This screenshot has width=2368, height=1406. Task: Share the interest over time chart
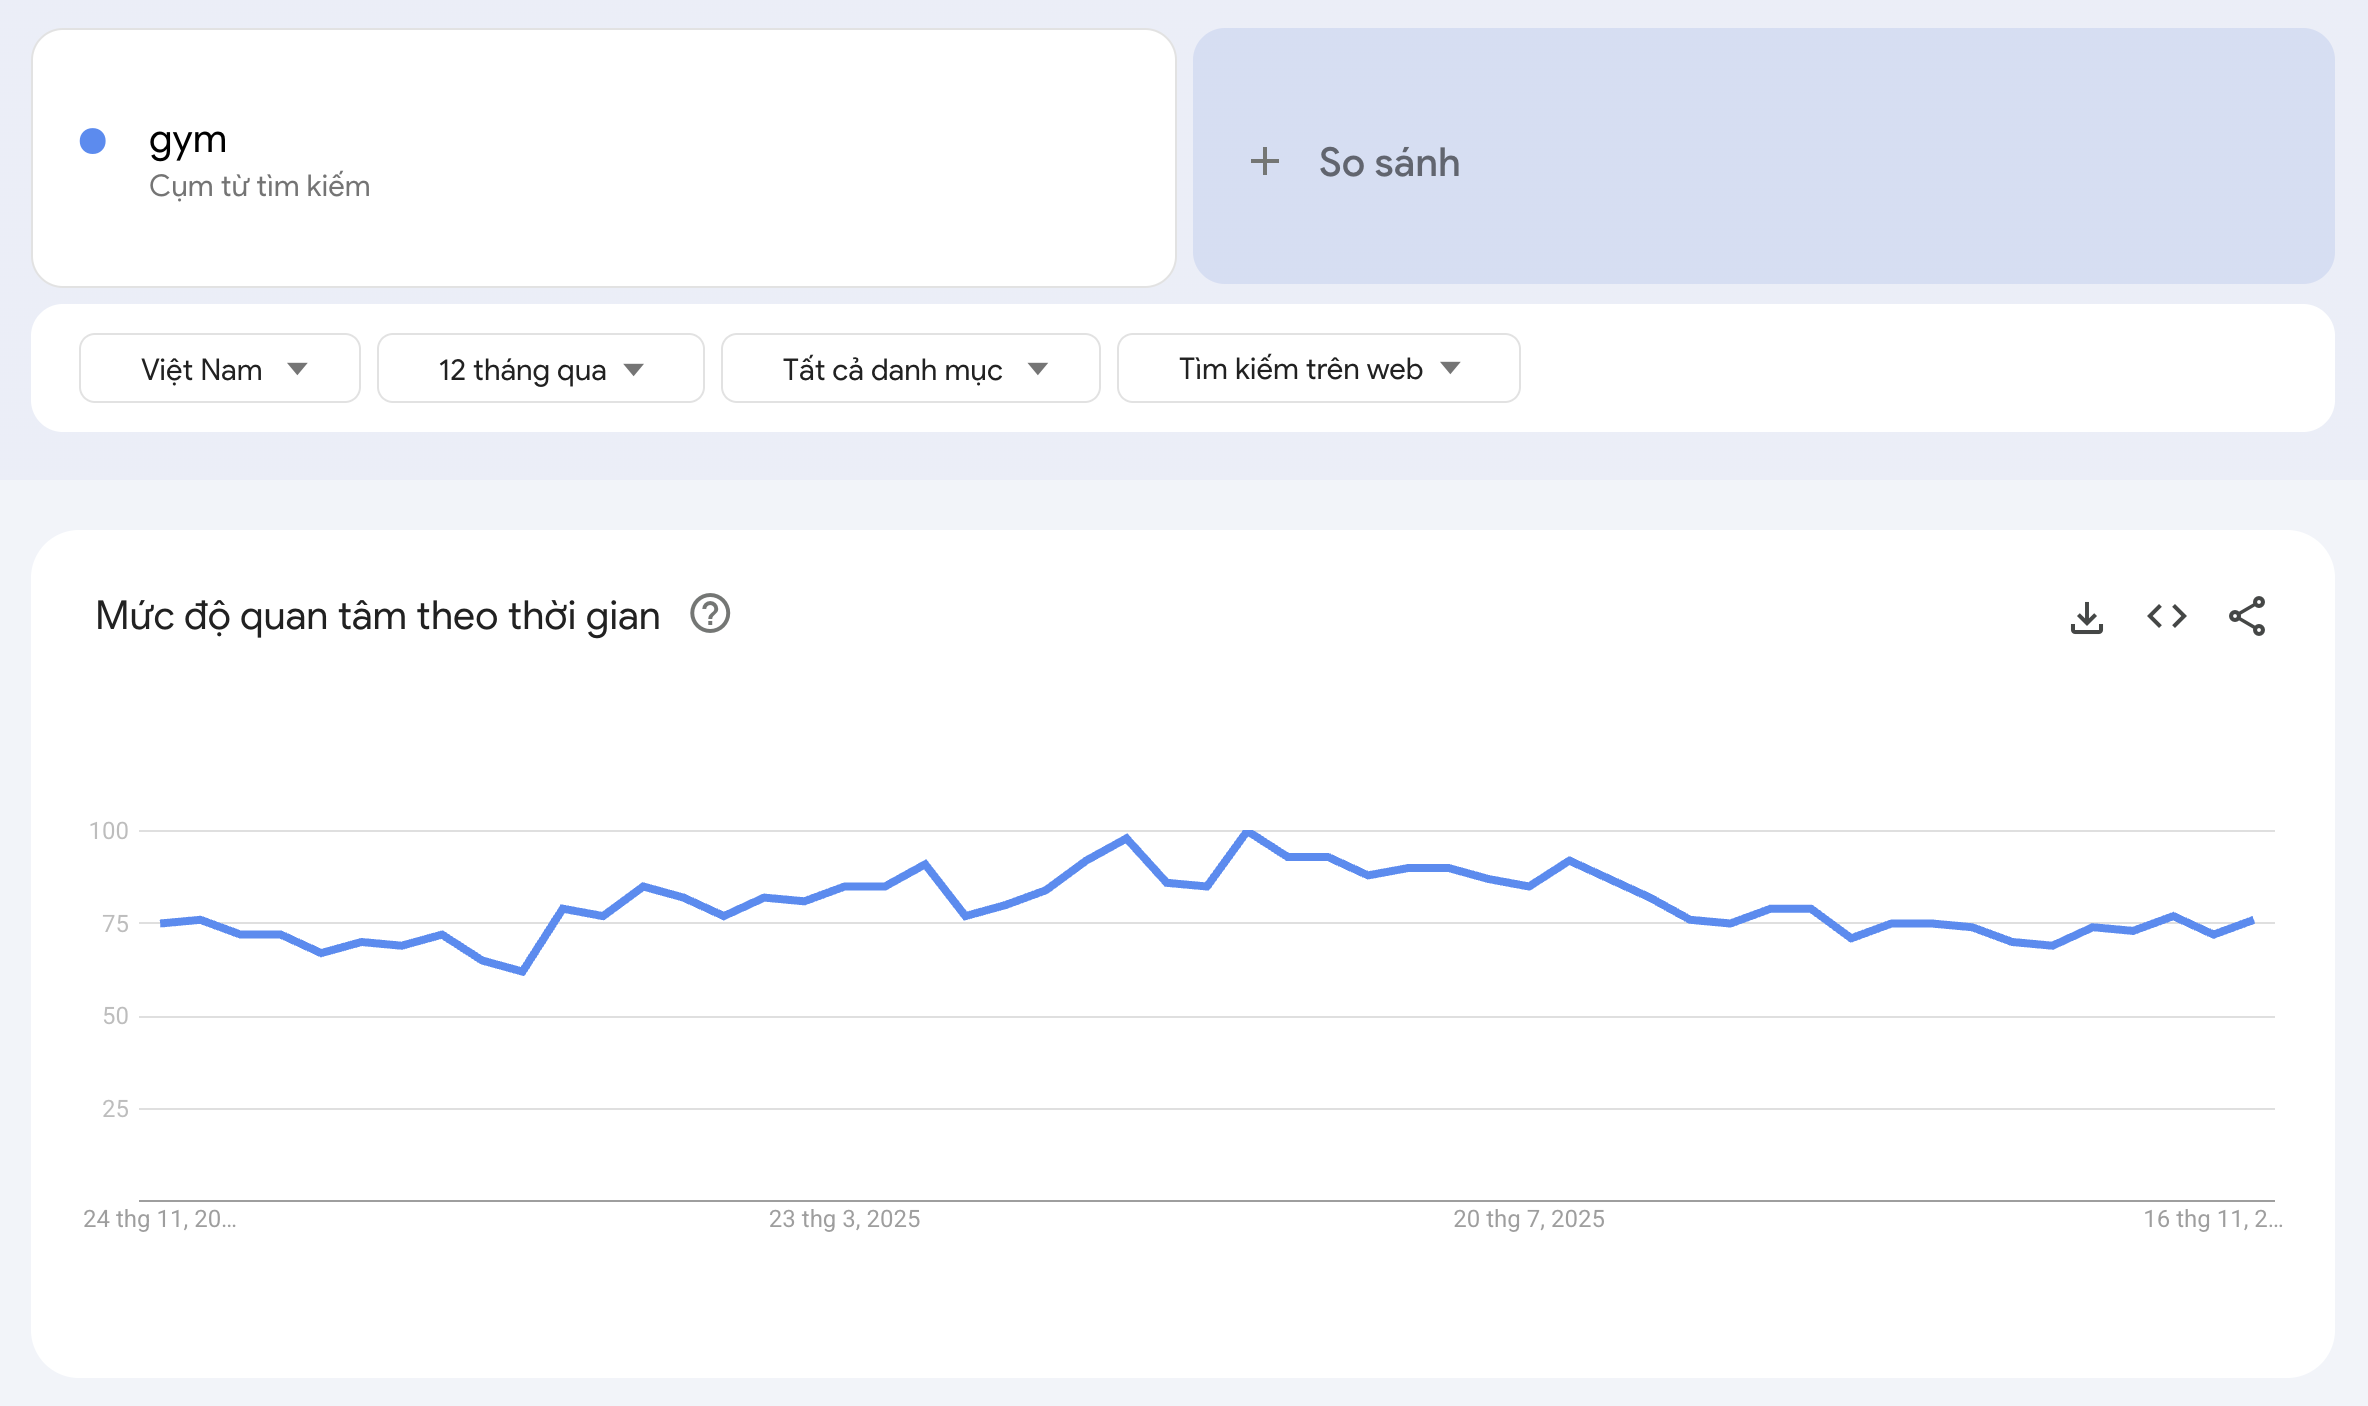click(x=2246, y=617)
